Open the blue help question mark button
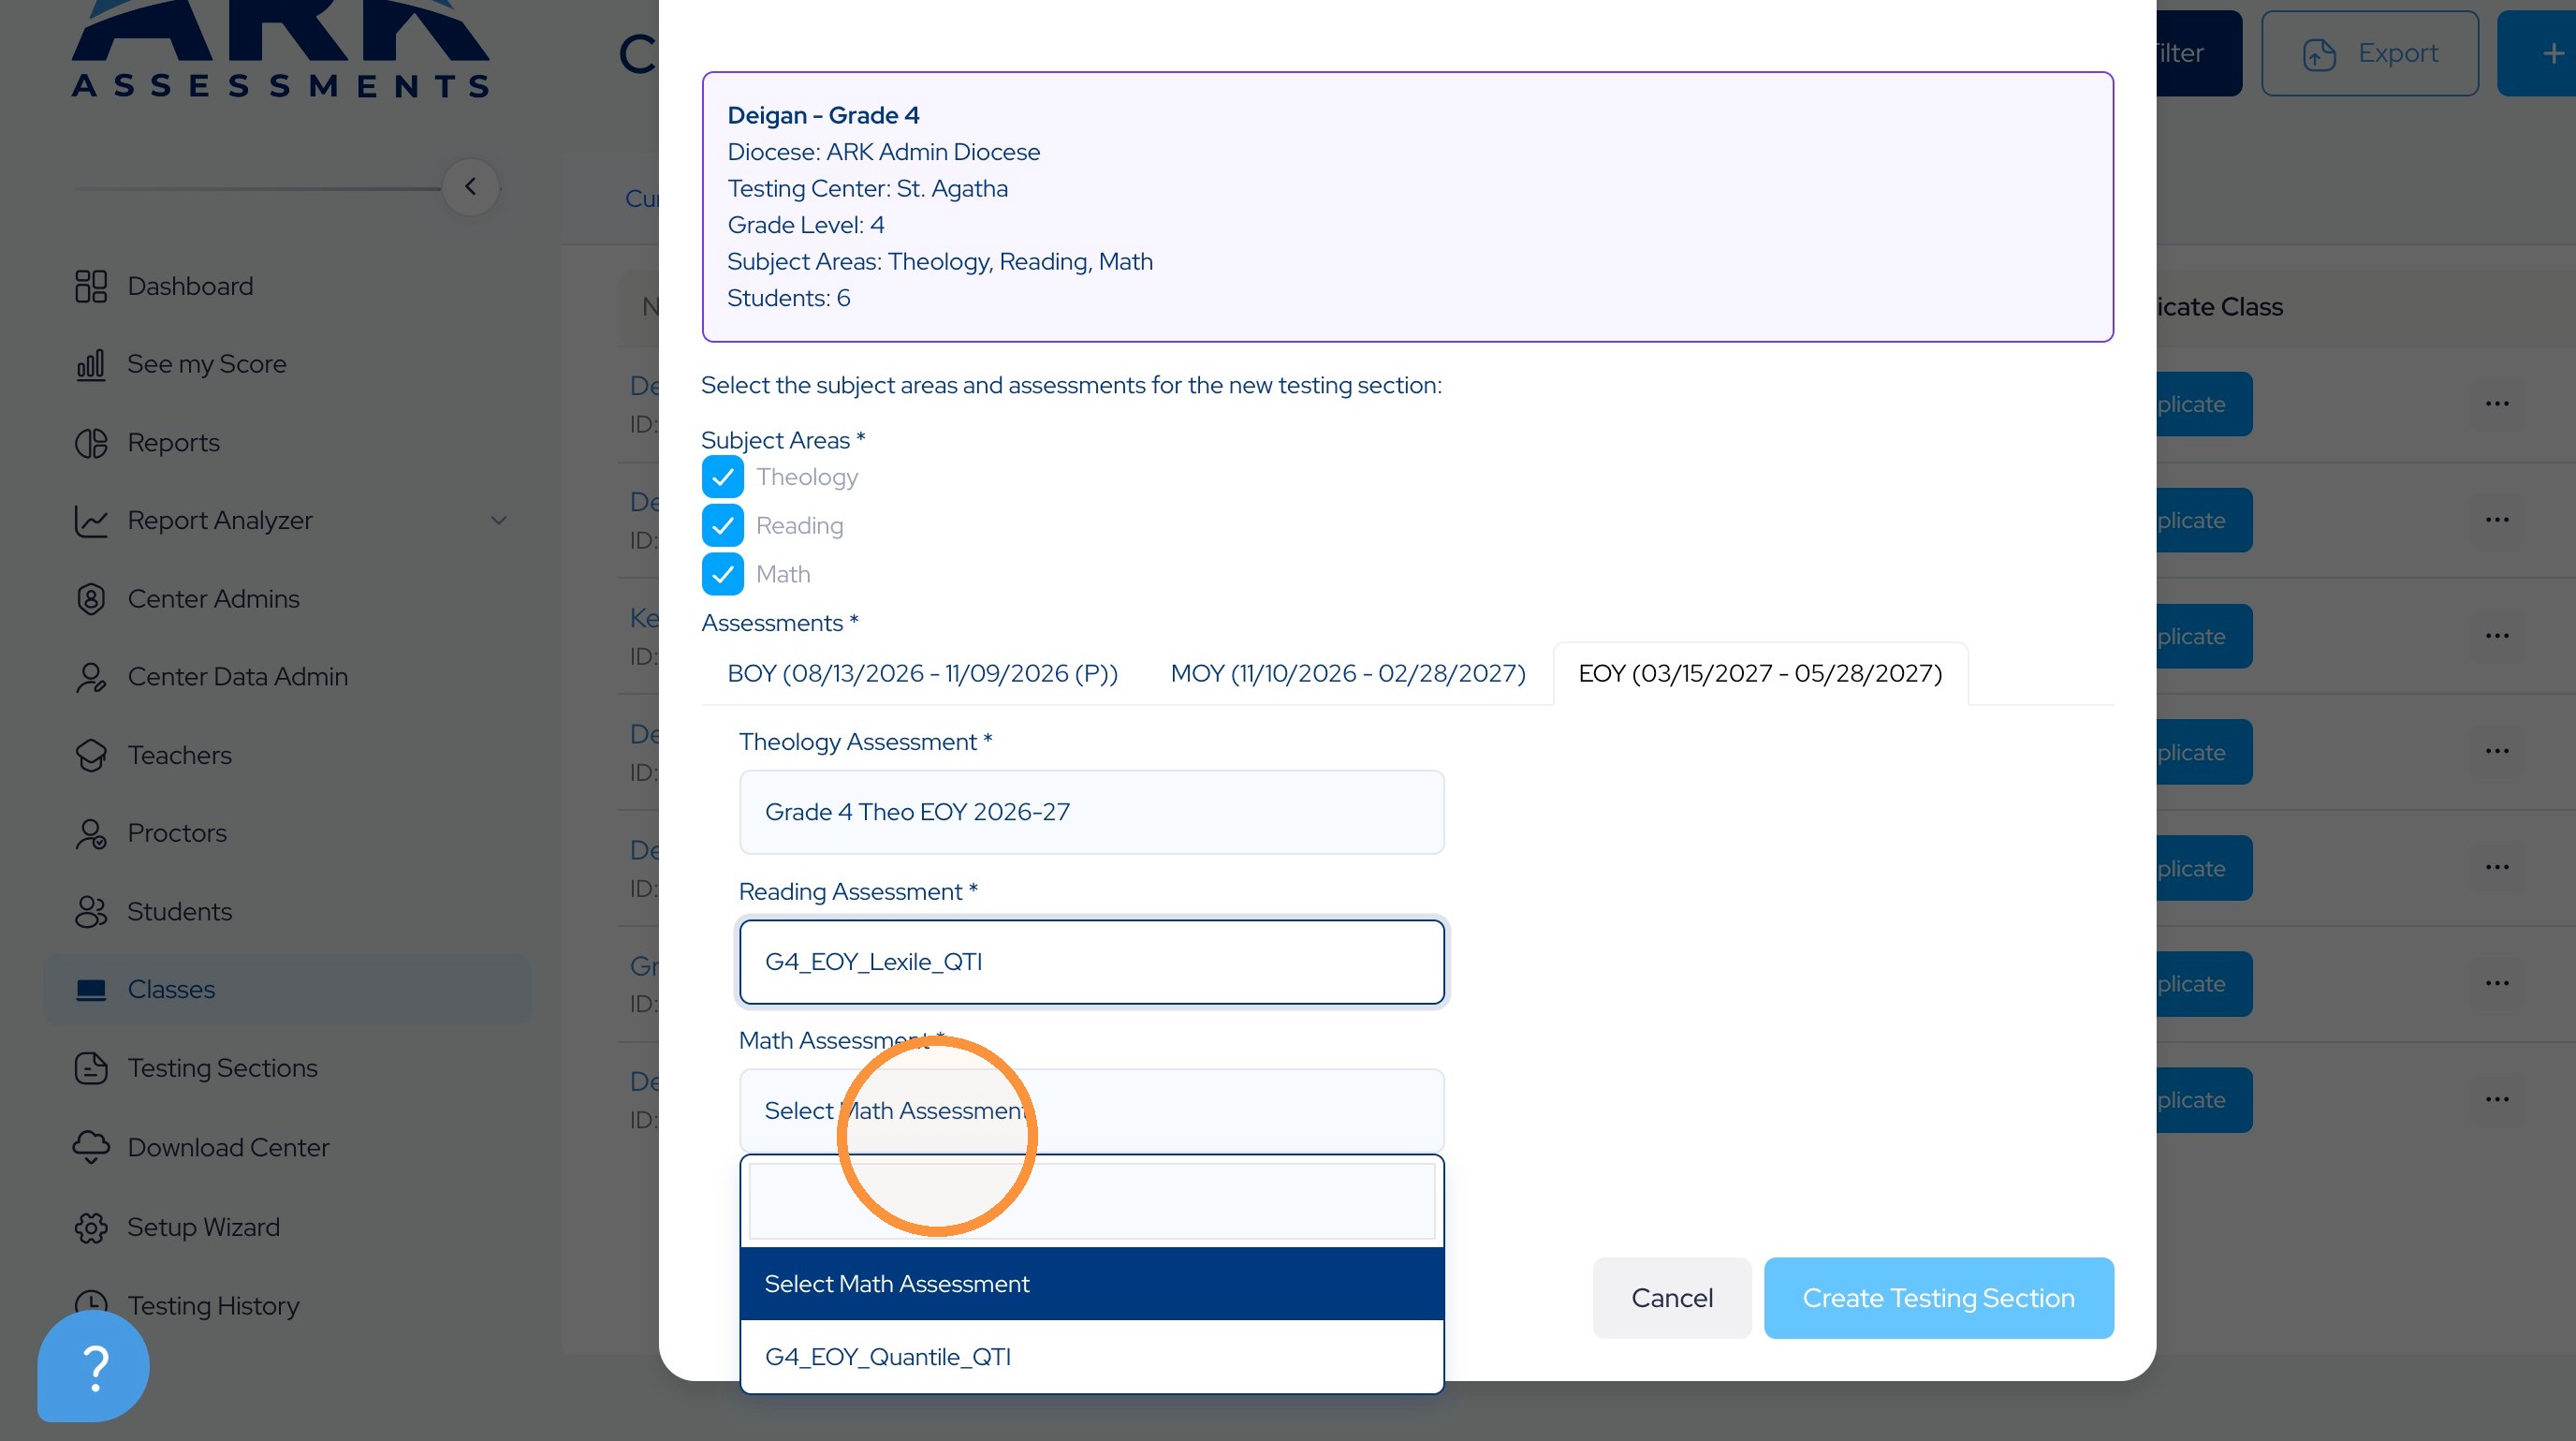2576x1441 pixels. click(93, 1366)
